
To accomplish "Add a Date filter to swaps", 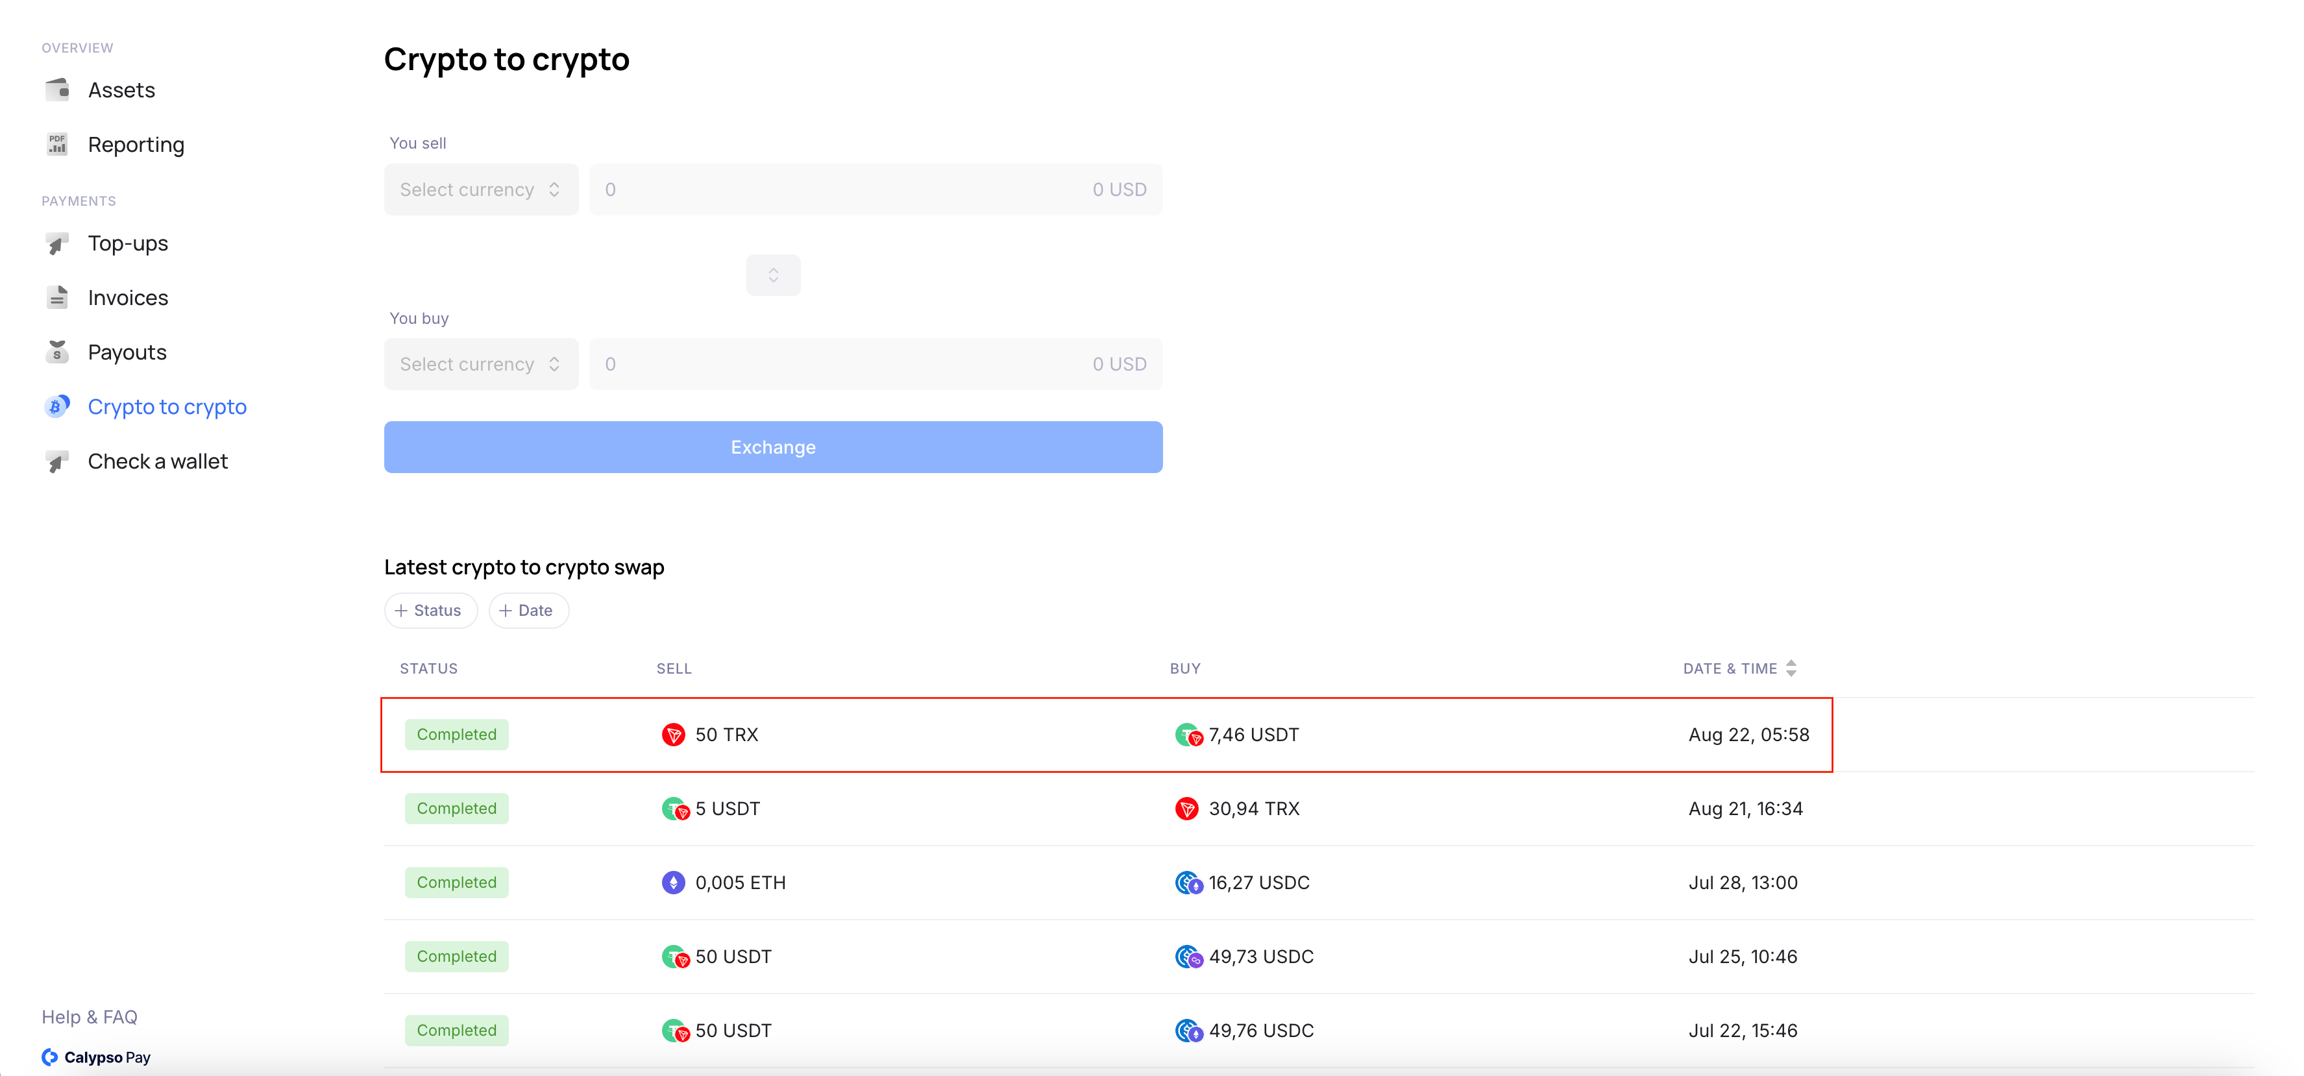I will (x=528, y=611).
